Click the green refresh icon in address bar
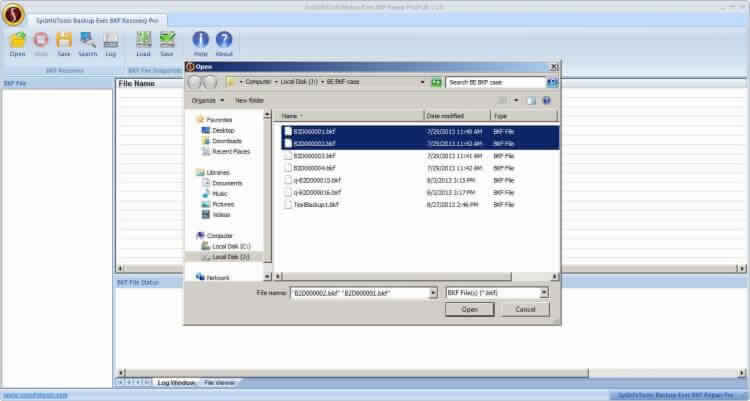The height and width of the screenshot is (401, 750). pos(436,82)
